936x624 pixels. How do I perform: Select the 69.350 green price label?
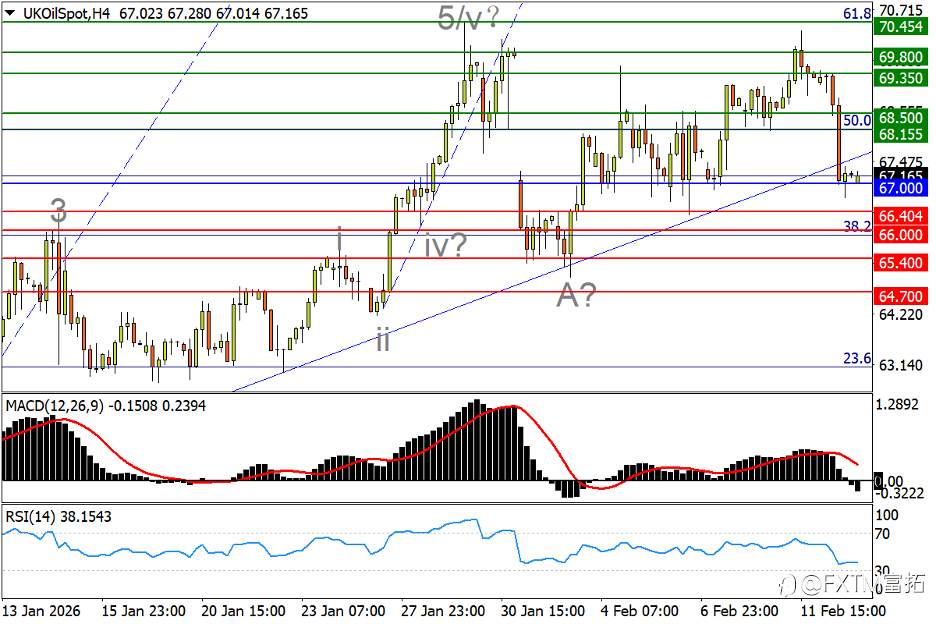901,78
